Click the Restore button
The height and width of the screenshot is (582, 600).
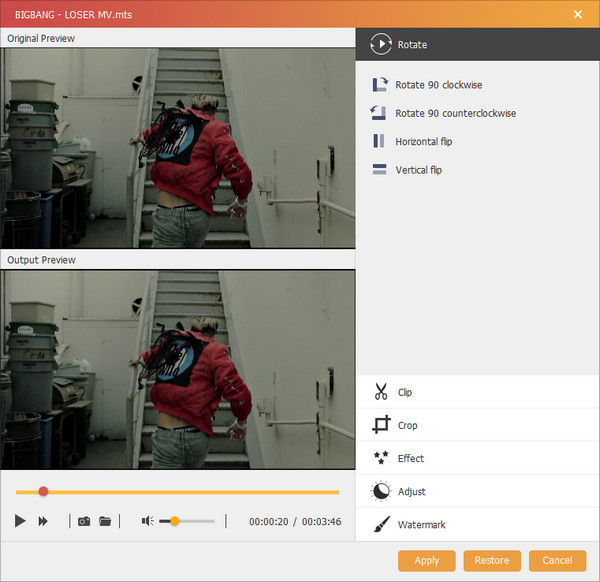click(x=492, y=561)
